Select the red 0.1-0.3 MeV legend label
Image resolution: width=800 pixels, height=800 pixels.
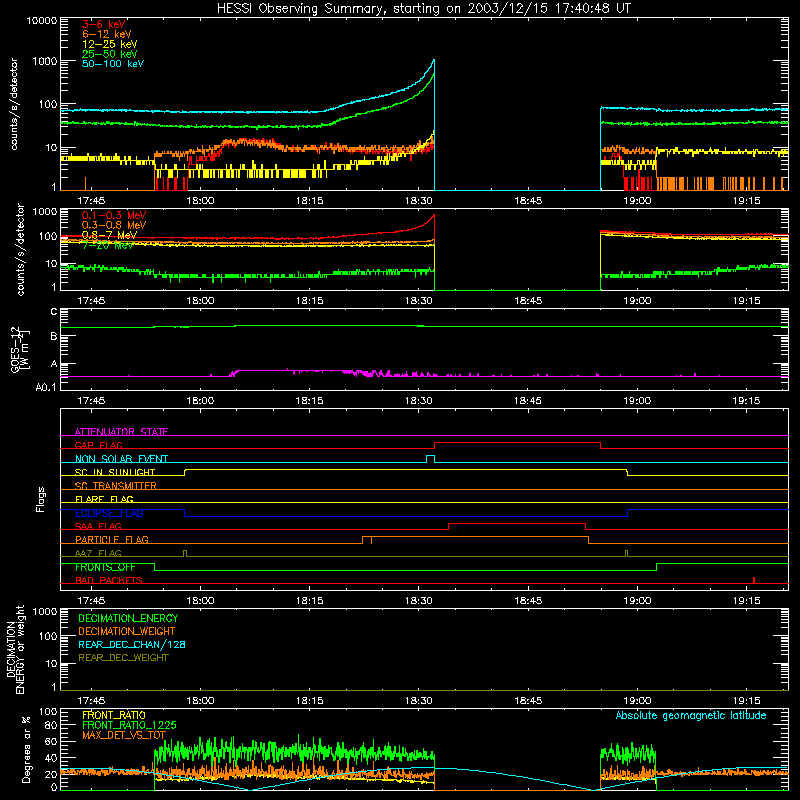(x=114, y=215)
